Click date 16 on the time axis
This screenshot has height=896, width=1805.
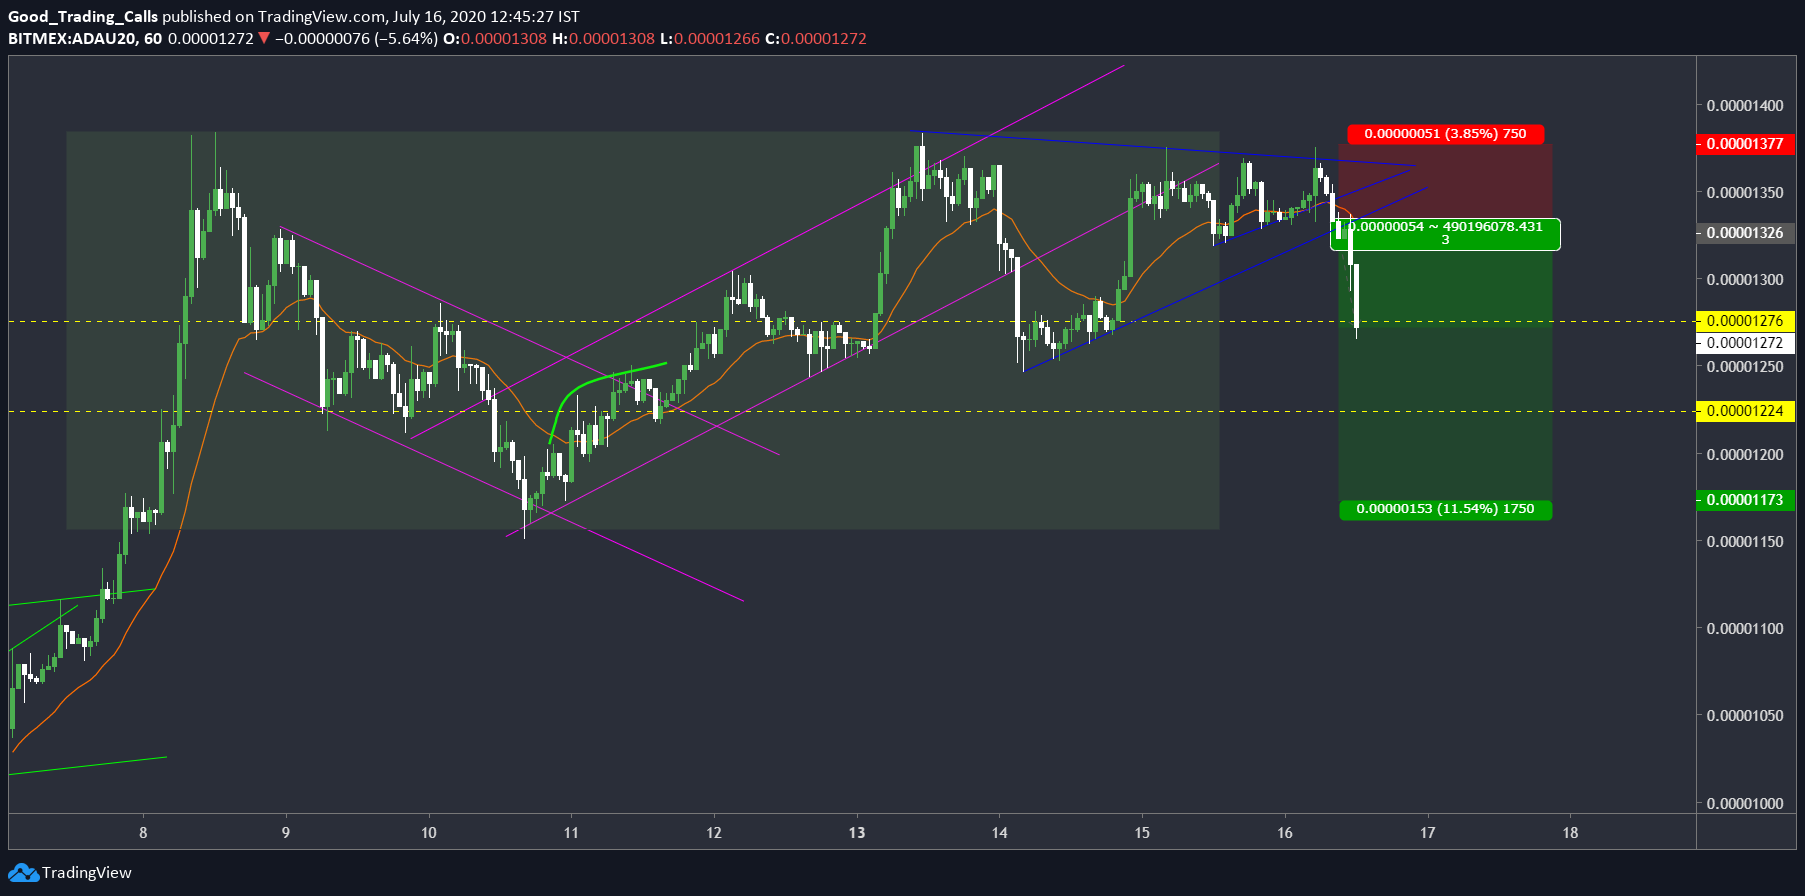click(x=1285, y=833)
